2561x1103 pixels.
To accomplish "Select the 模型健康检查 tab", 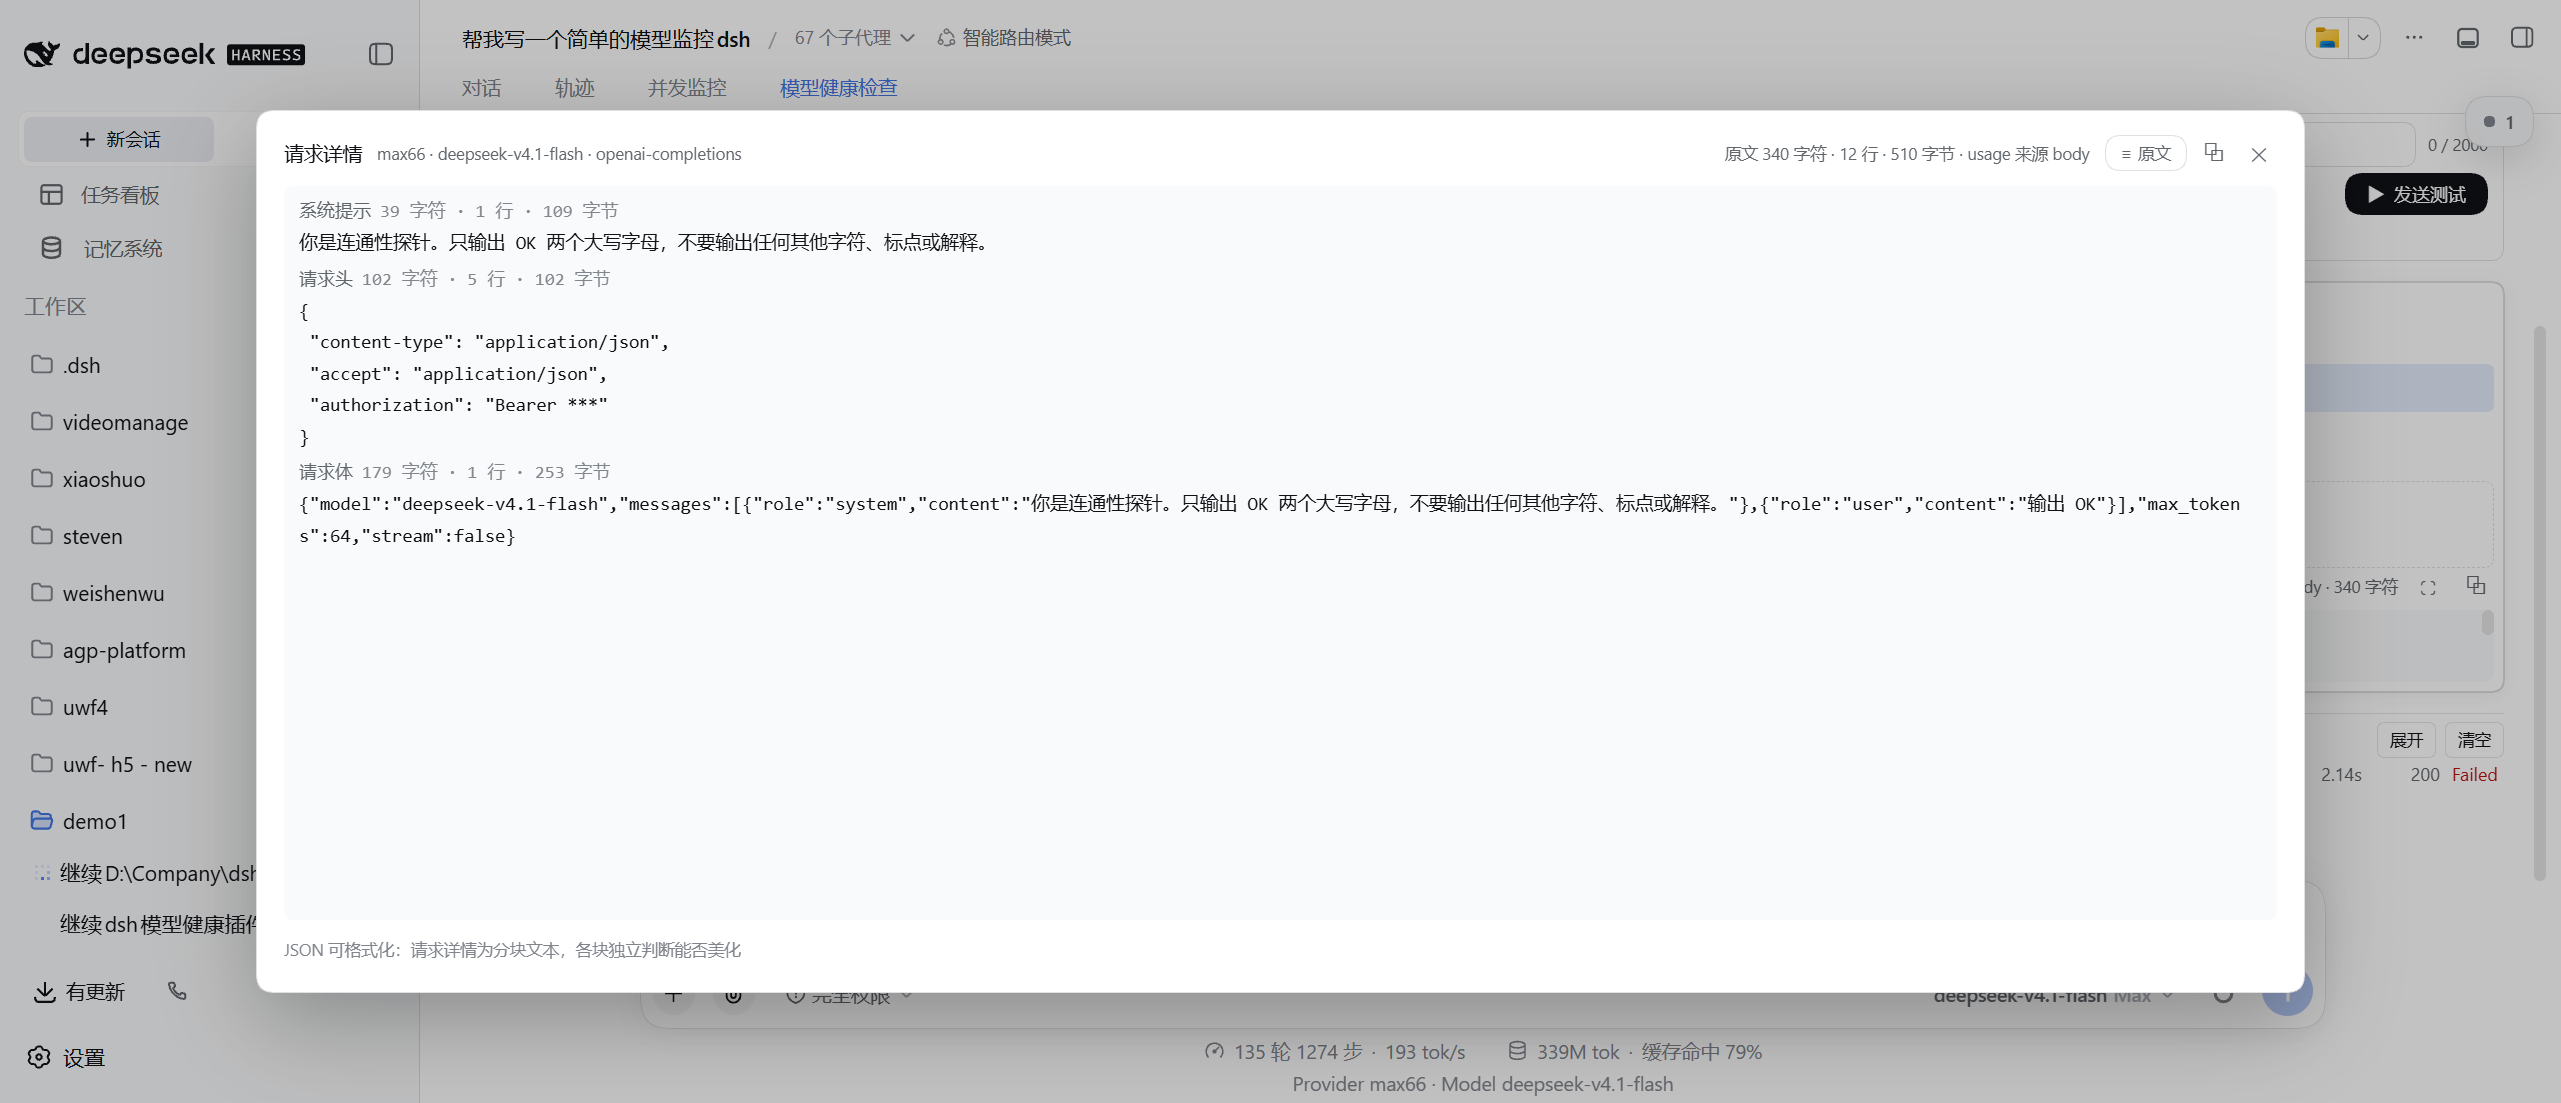I will pos(838,88).
